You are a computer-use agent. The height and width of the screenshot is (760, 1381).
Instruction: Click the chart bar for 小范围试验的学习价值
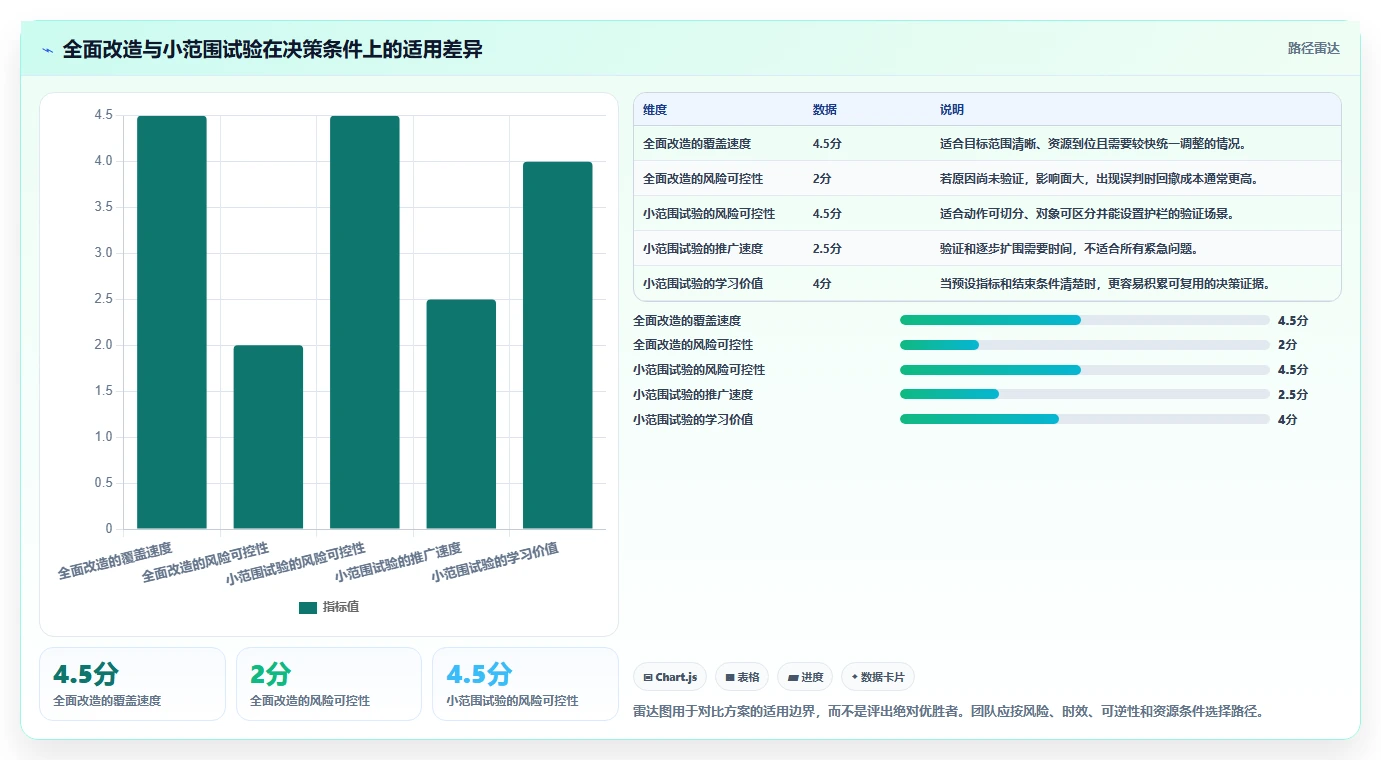pos(558,345)
